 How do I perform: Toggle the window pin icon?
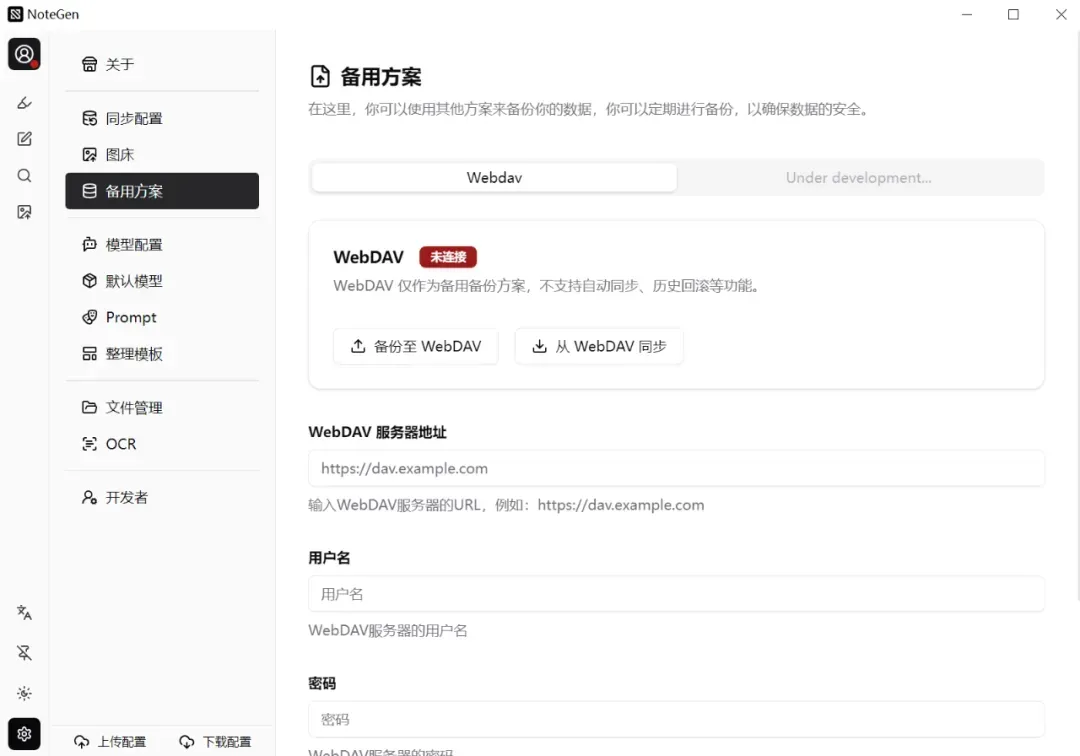(24, 653)
